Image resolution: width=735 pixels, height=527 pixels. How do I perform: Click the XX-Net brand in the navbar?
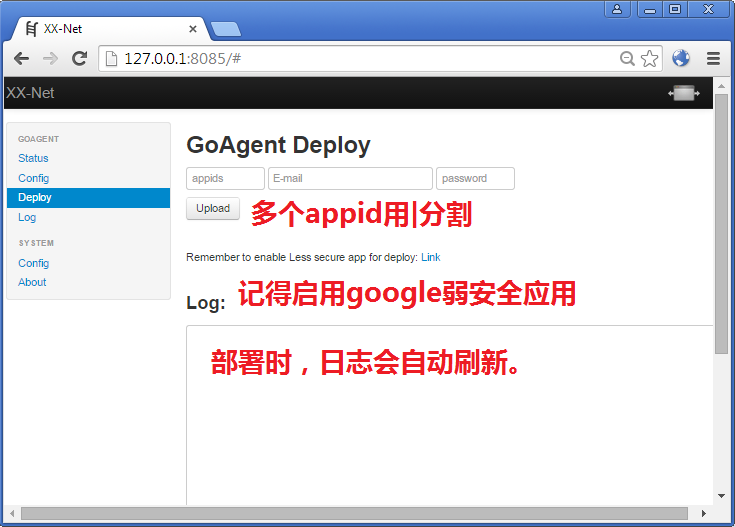[x=30, y=93]
